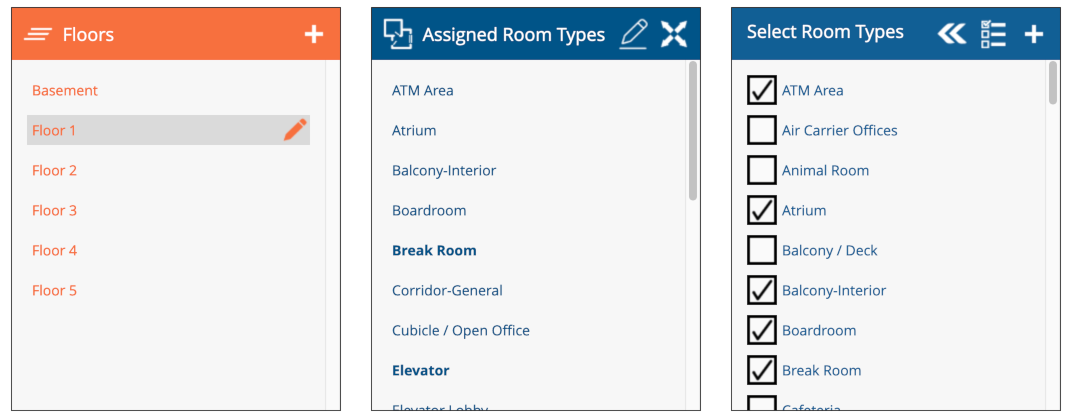Click the Floors list lines icon

(38, 34)
